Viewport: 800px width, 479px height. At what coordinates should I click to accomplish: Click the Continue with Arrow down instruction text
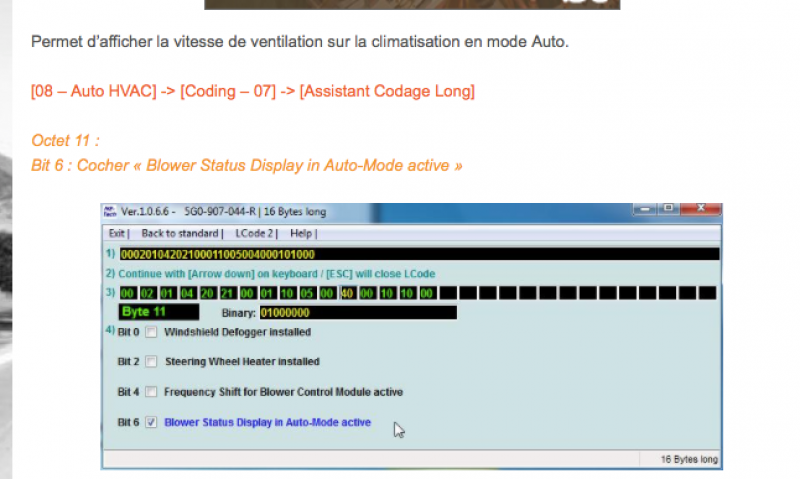pos(277,274)
